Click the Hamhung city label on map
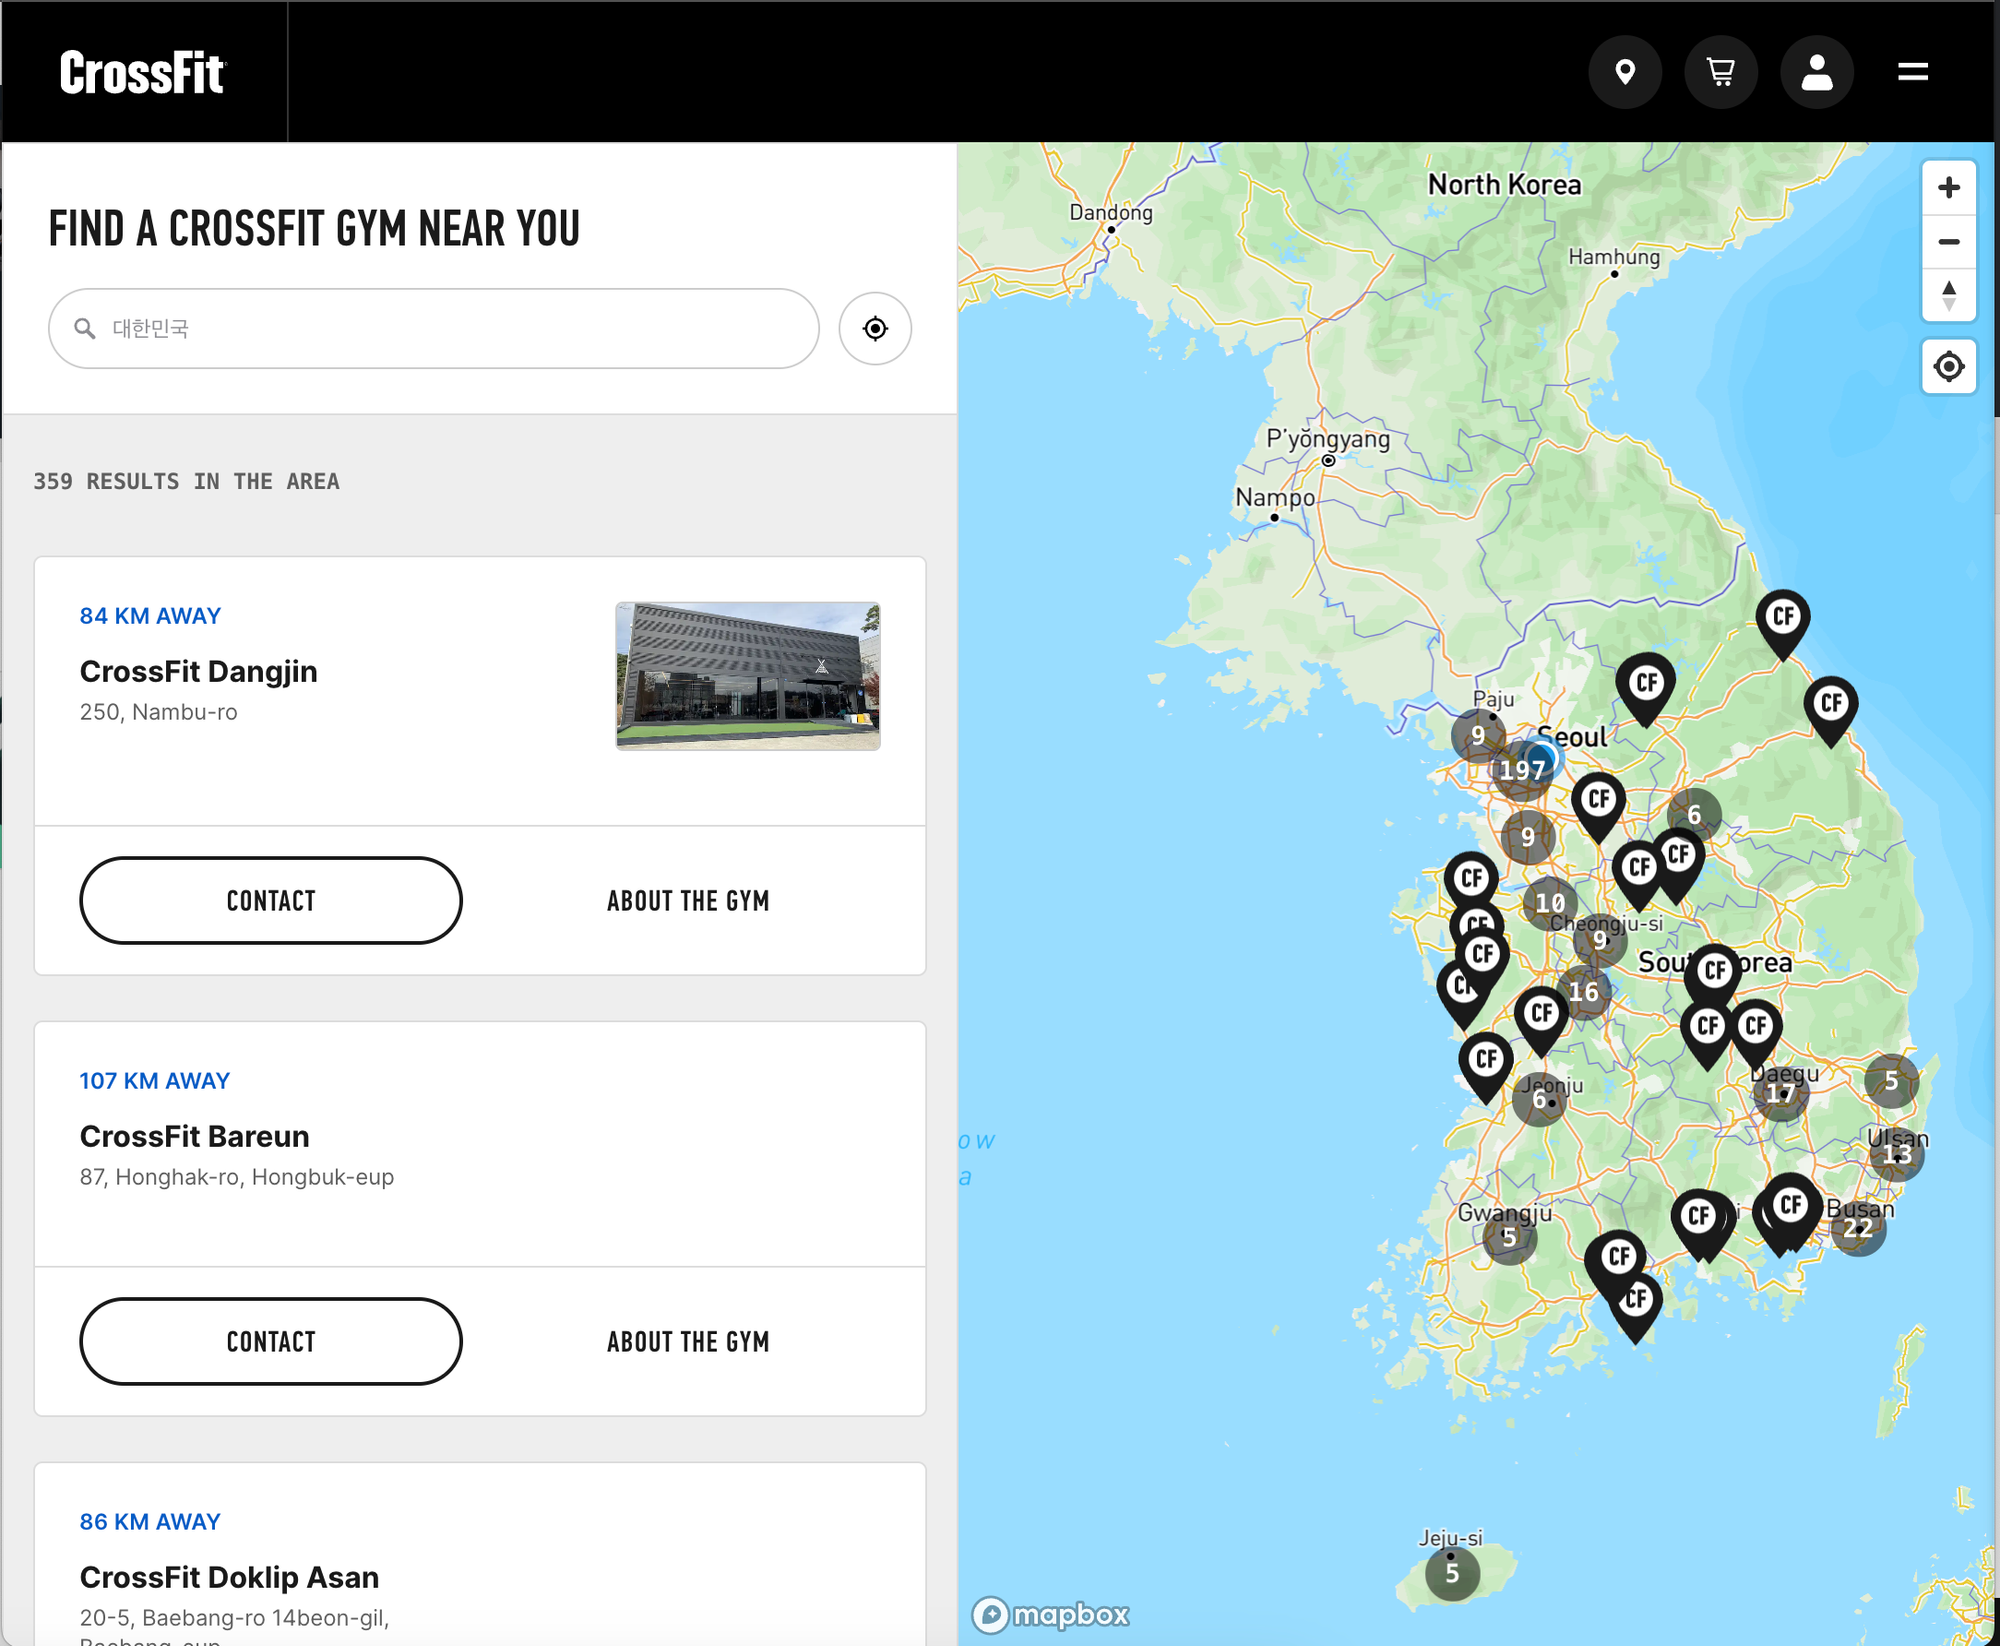The height and width of the screenshot is (1646, 2000). coord(1614,257)
